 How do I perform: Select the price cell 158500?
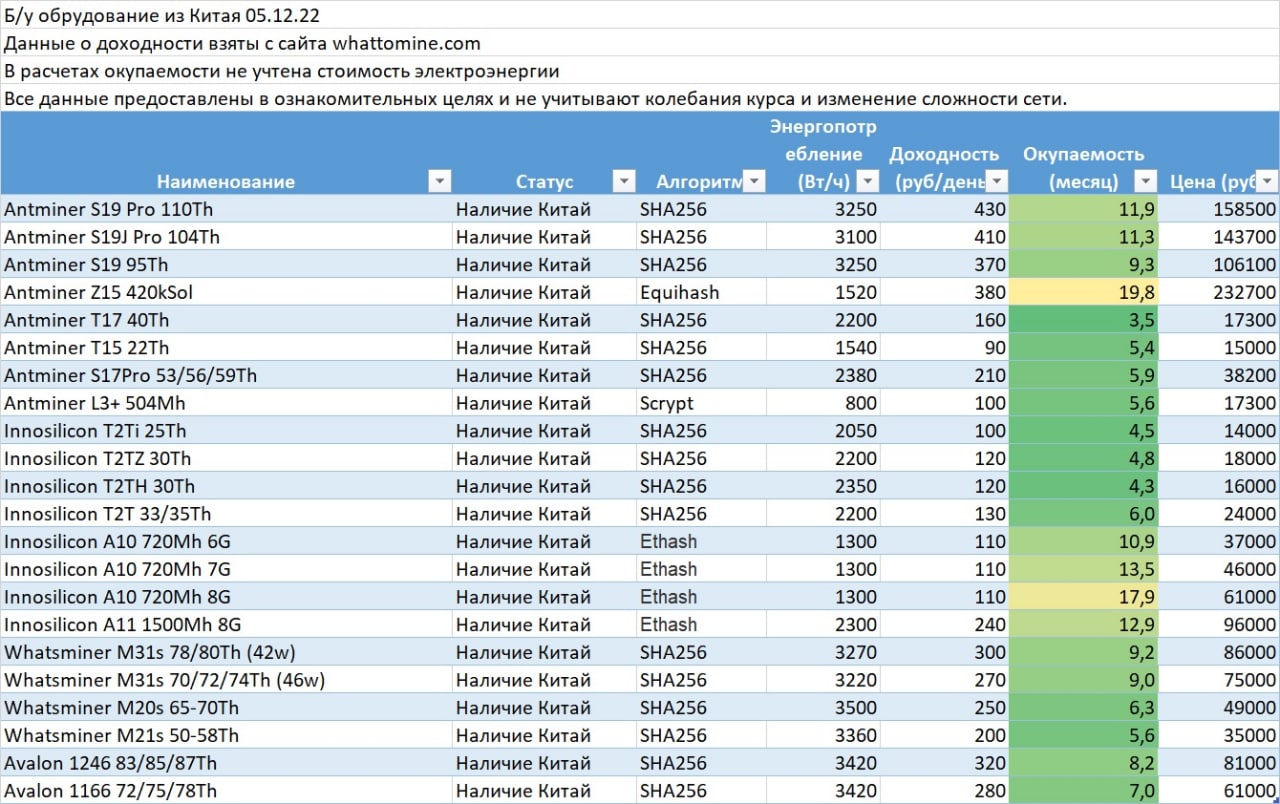[1219, 209]
